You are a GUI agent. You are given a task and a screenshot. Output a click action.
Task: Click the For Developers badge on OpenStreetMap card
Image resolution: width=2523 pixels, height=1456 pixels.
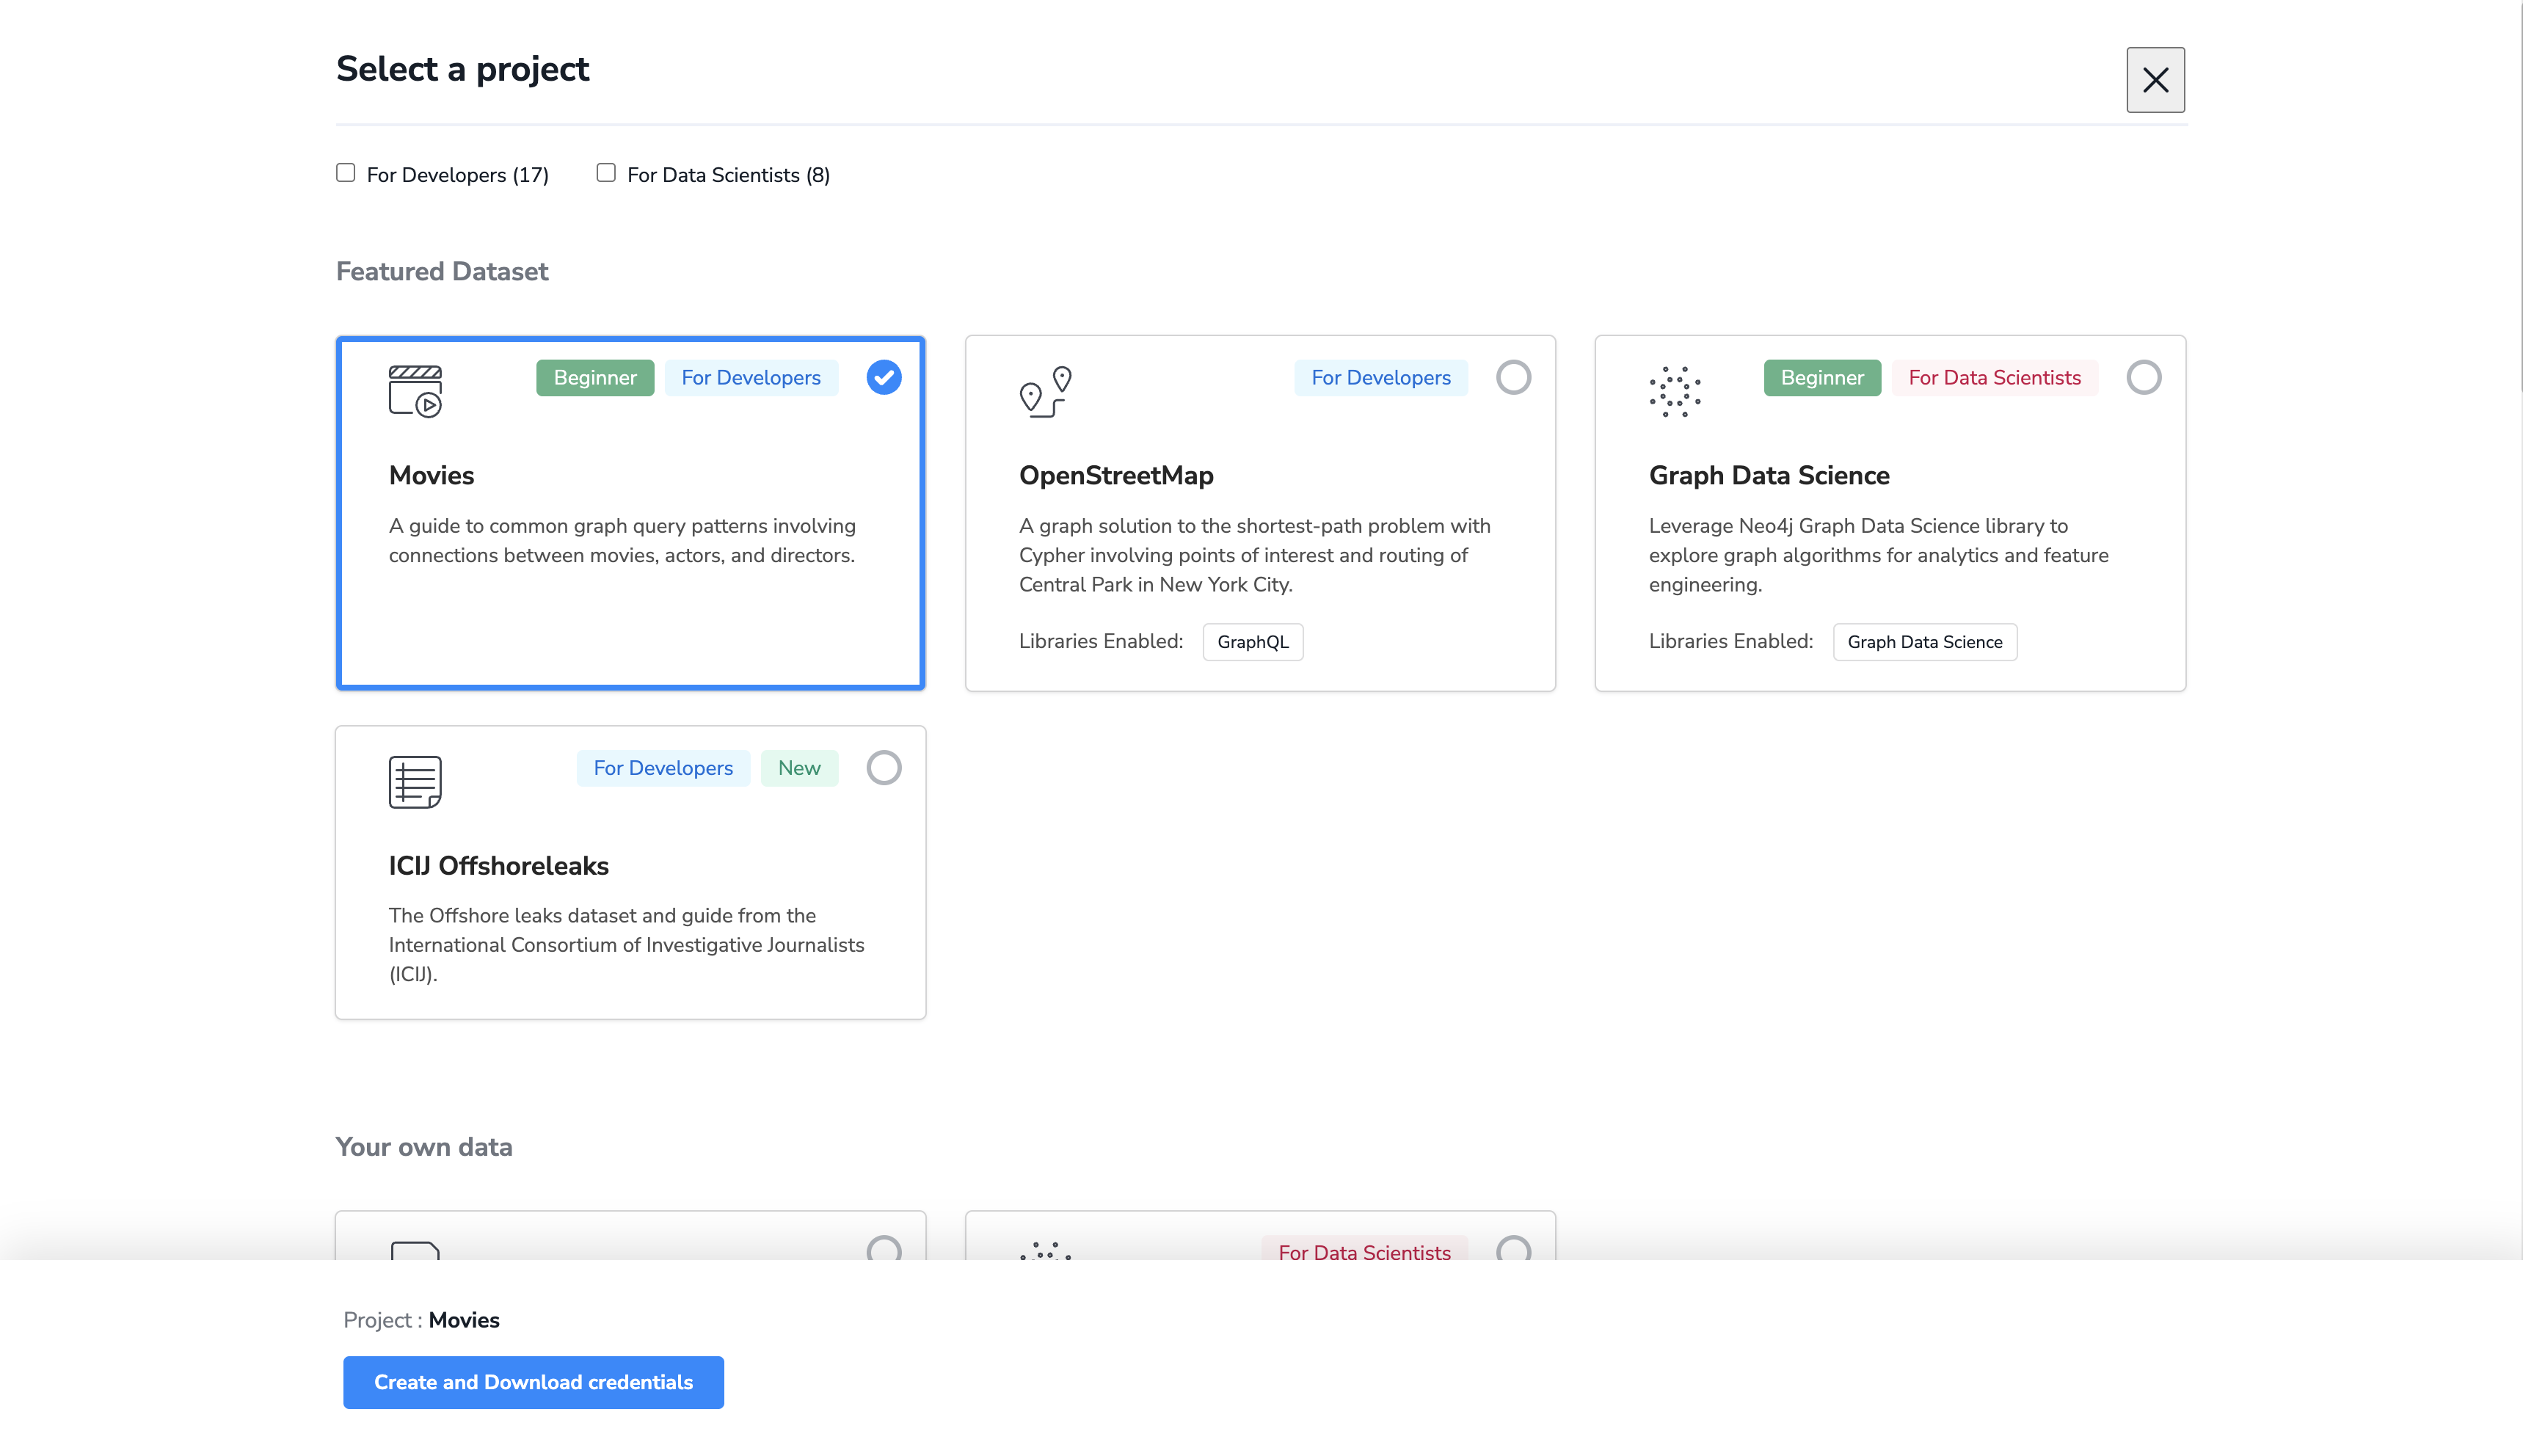(1381, 377)
